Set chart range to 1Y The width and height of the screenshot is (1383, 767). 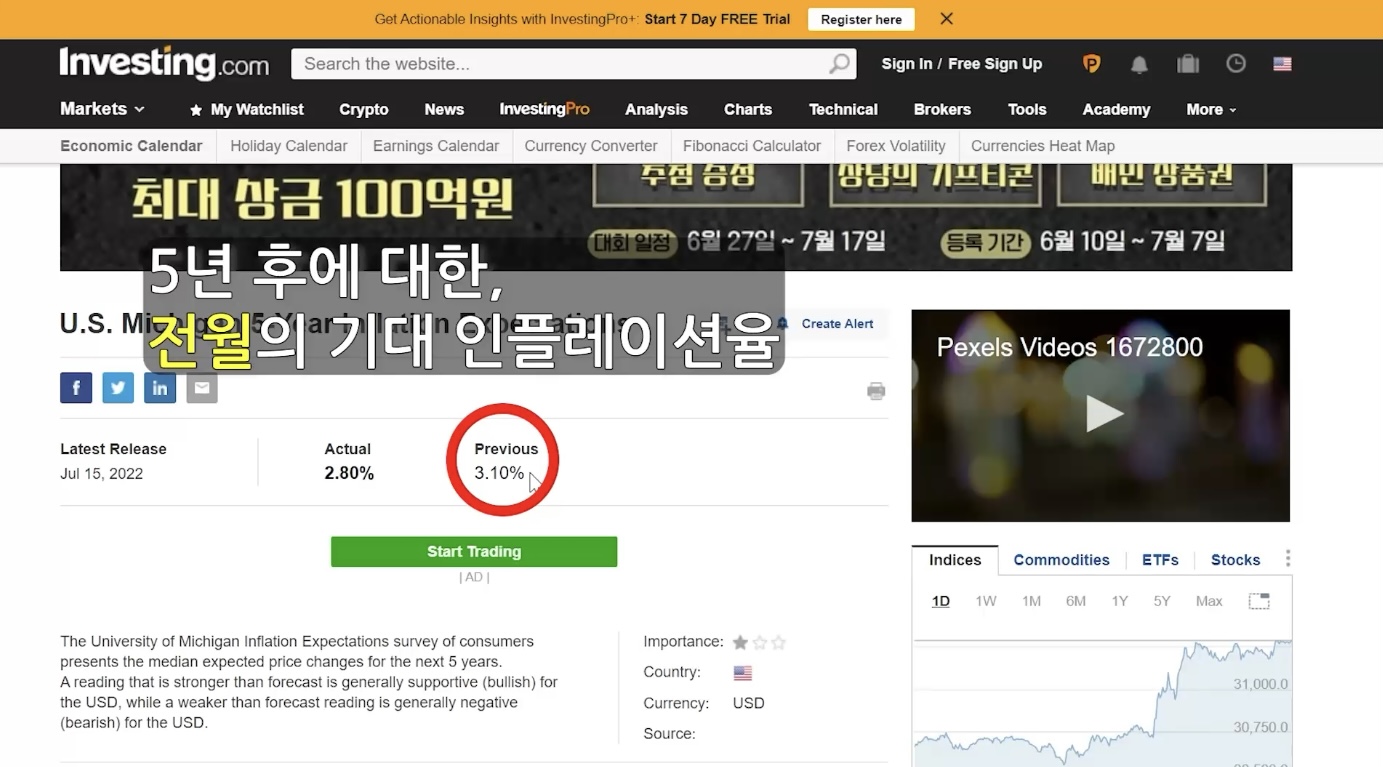[1120, 601]
